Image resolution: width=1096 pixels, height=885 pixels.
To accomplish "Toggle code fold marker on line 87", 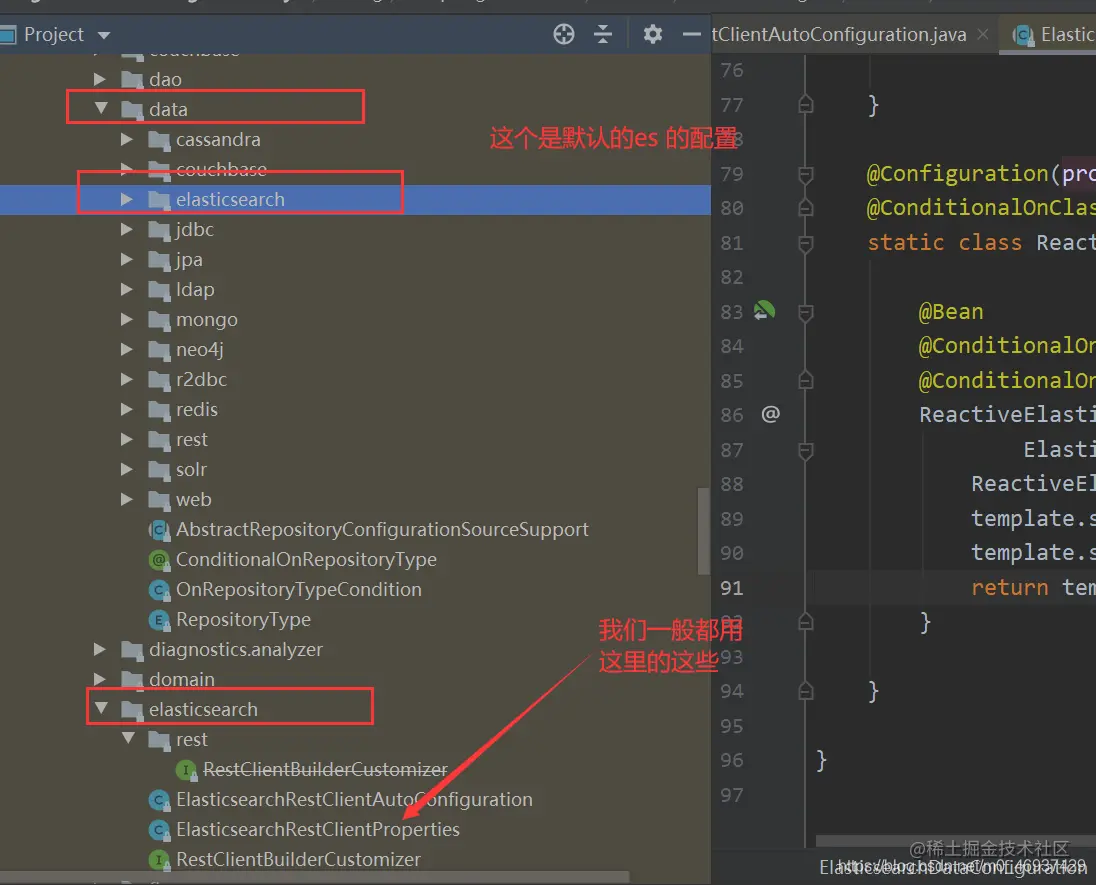I will tap(805, 451).
